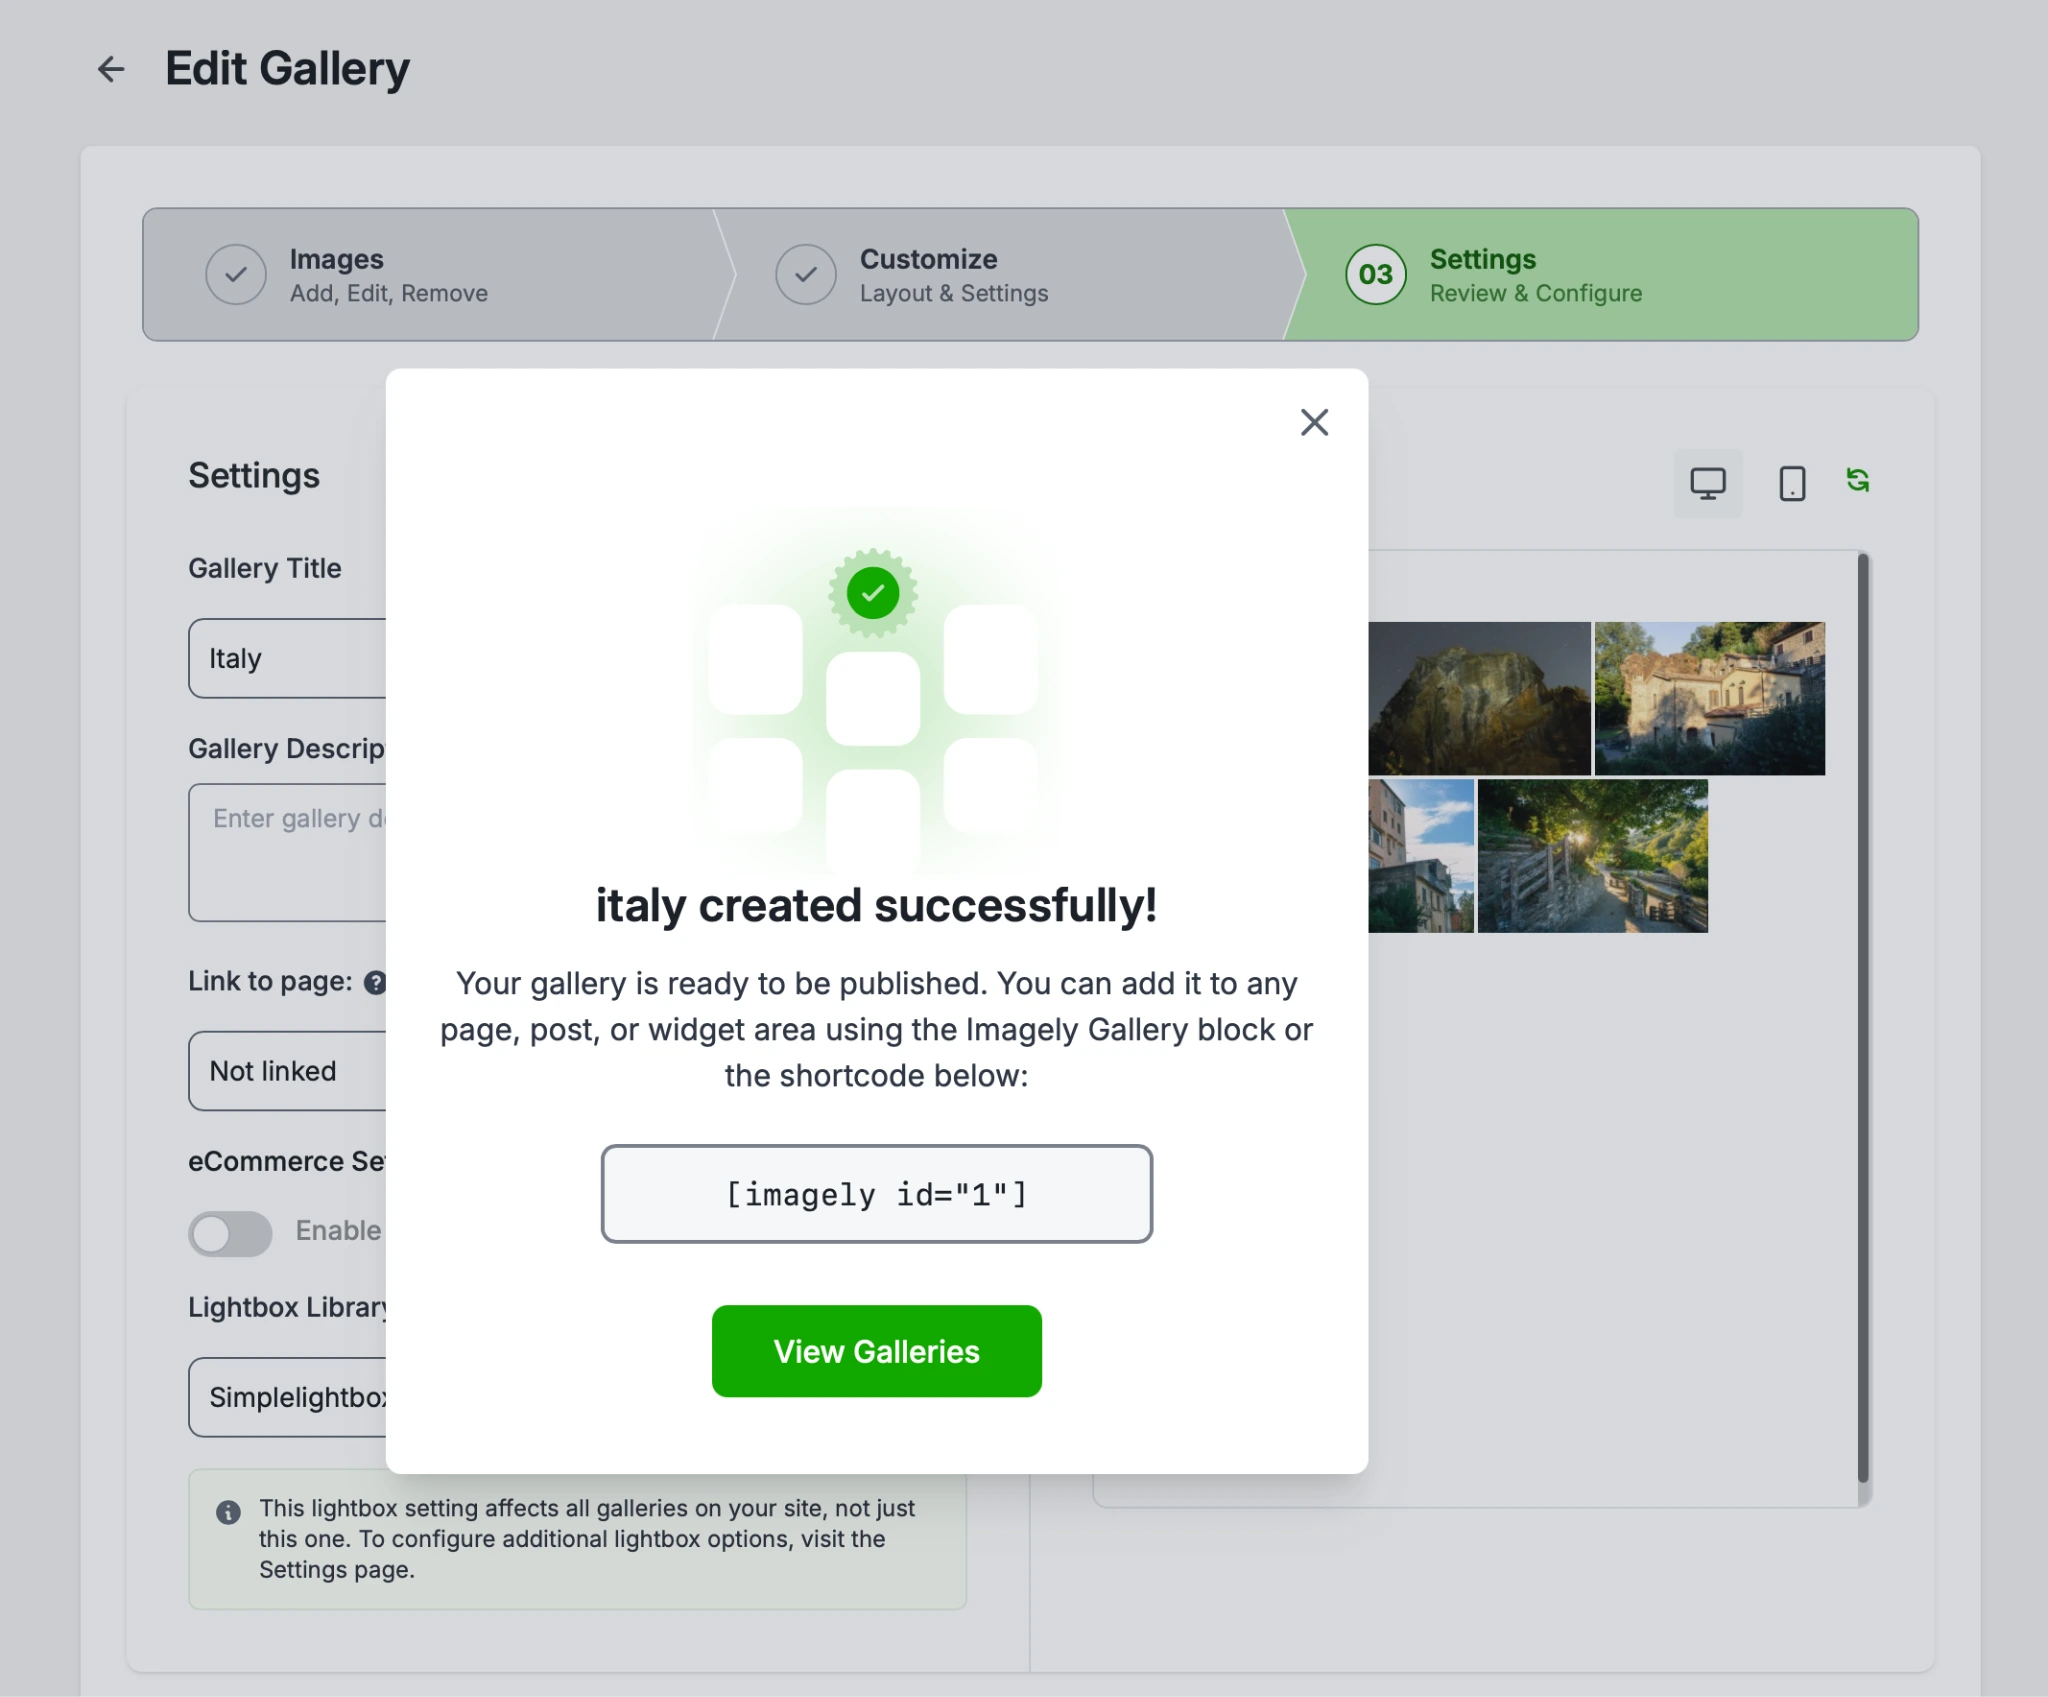This screenshot has height=1697, width=2048.
Task: Select the Settings step
Action: (1600, 275)
